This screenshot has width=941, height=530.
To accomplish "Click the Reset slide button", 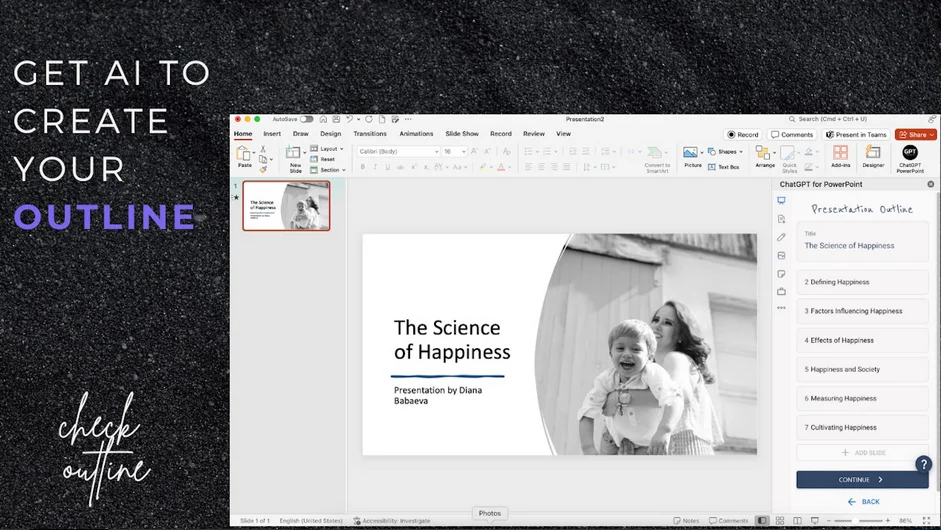I will click(323, 159).
